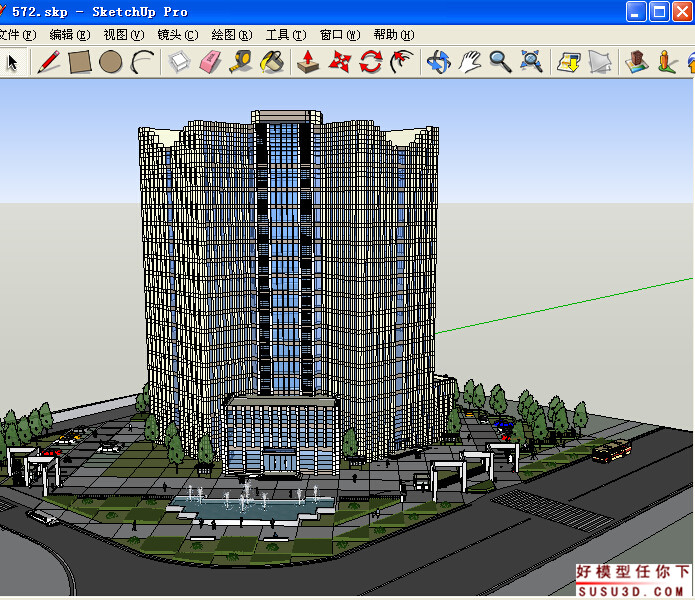Activate the Pan hand tool

click(470, 62)
